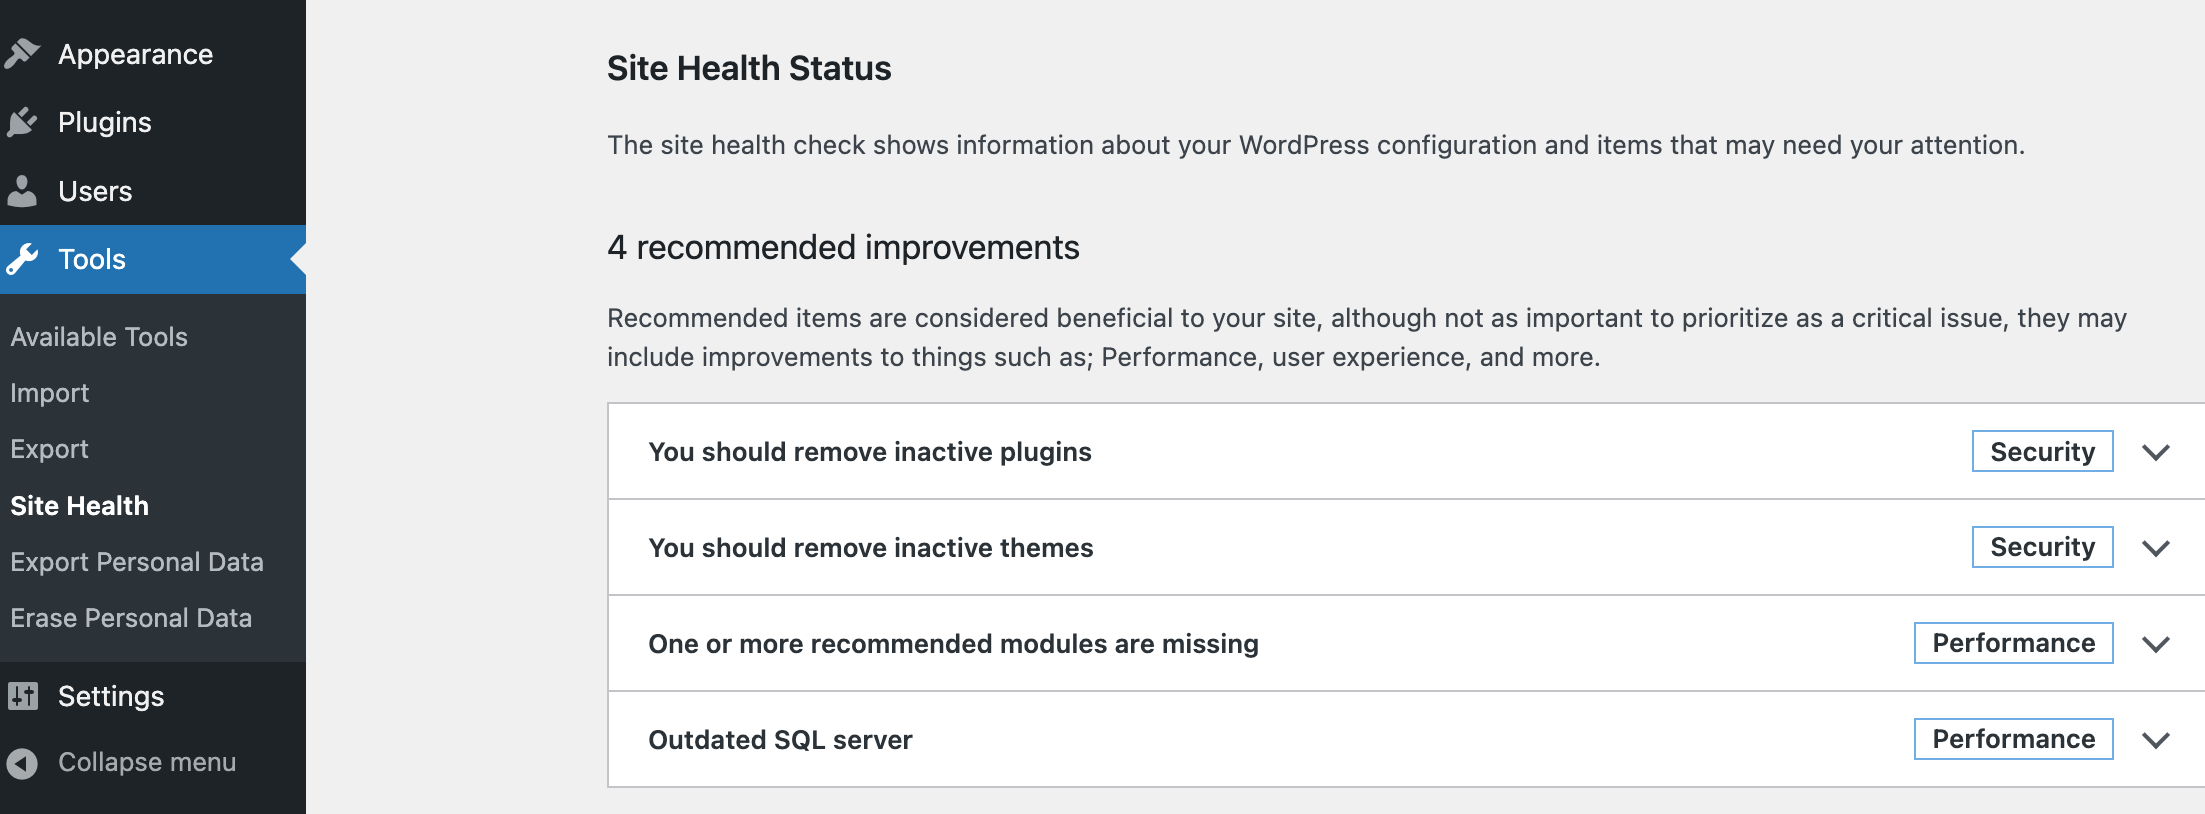The height and width of the screenshot is (814, 2205).
Task: Click Performance badge on missing modules row
Action: [2013, 643]
